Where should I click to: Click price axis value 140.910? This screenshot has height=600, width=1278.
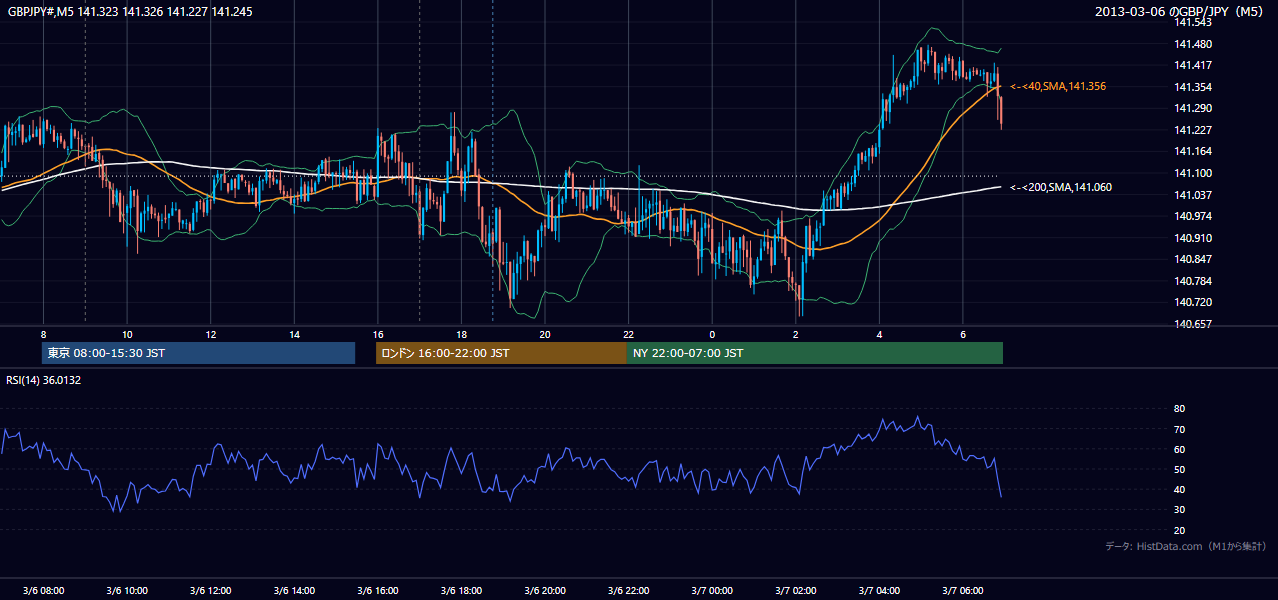coord(1193,238)
